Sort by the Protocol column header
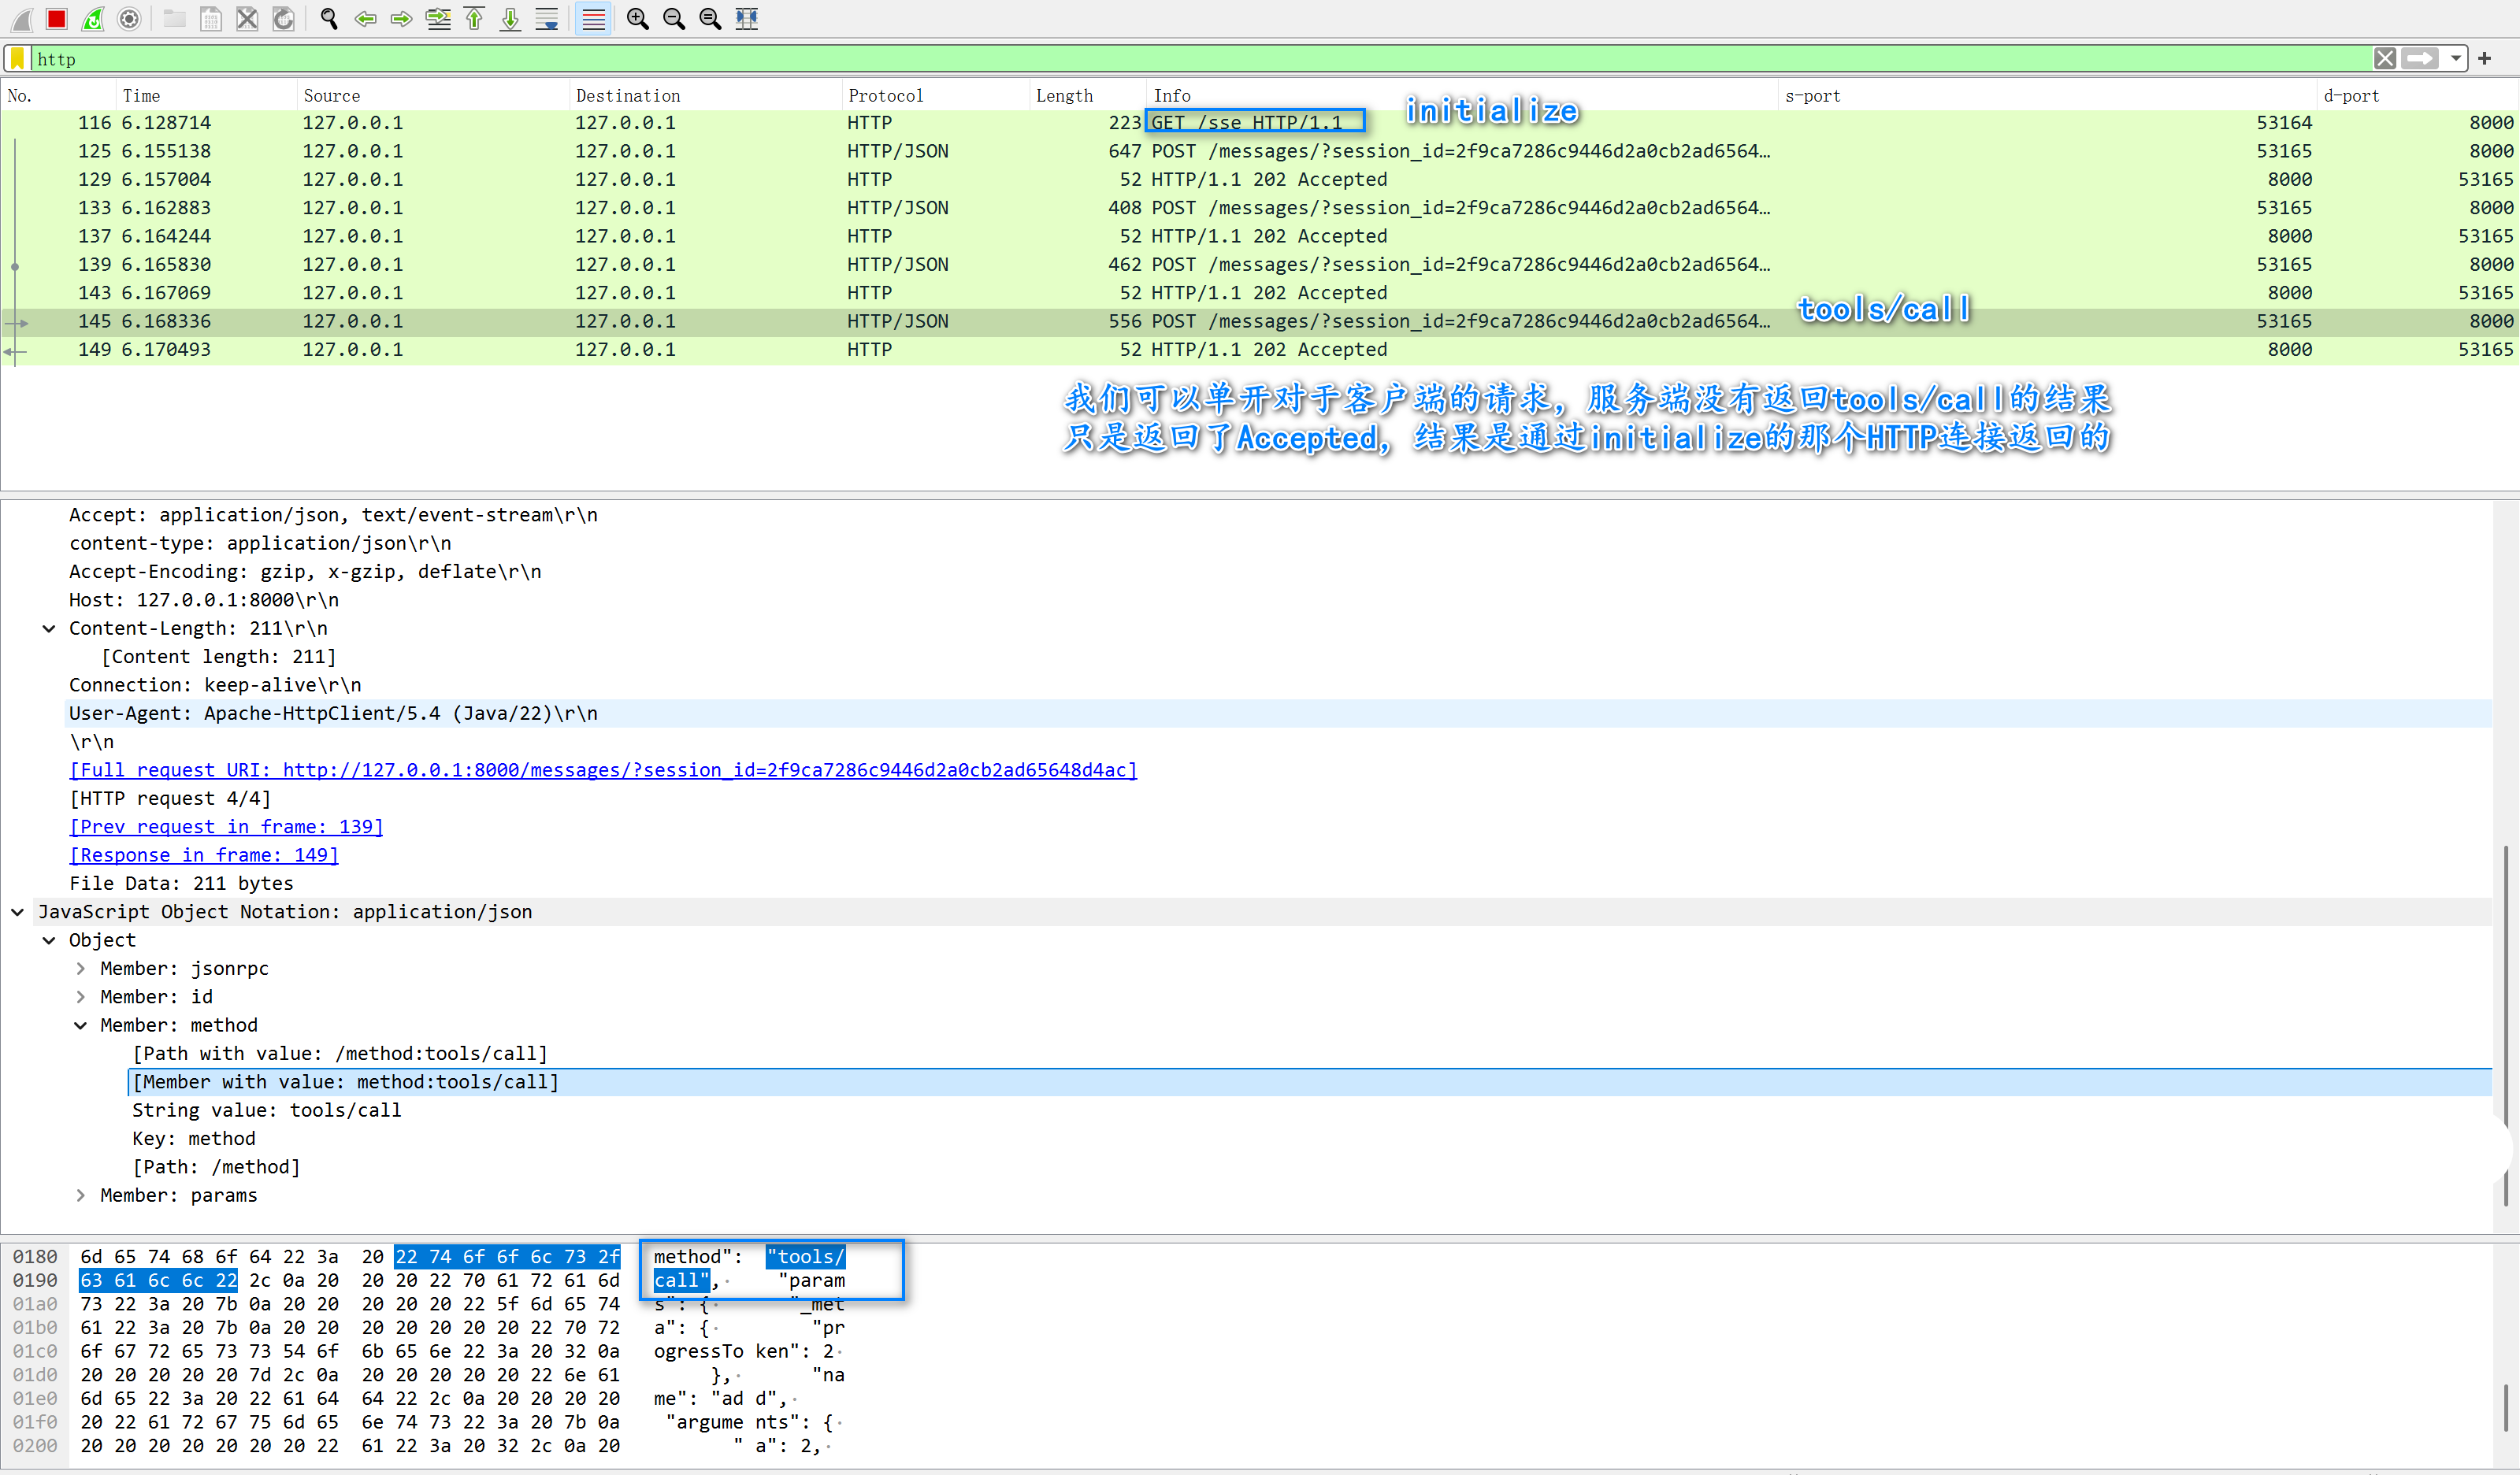 pos(935,96)
